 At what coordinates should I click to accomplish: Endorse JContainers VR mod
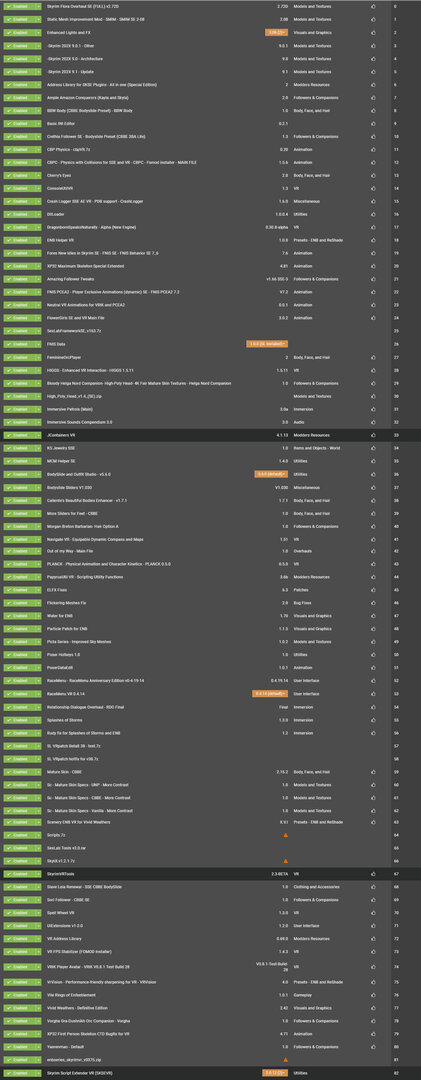[373, 435]
